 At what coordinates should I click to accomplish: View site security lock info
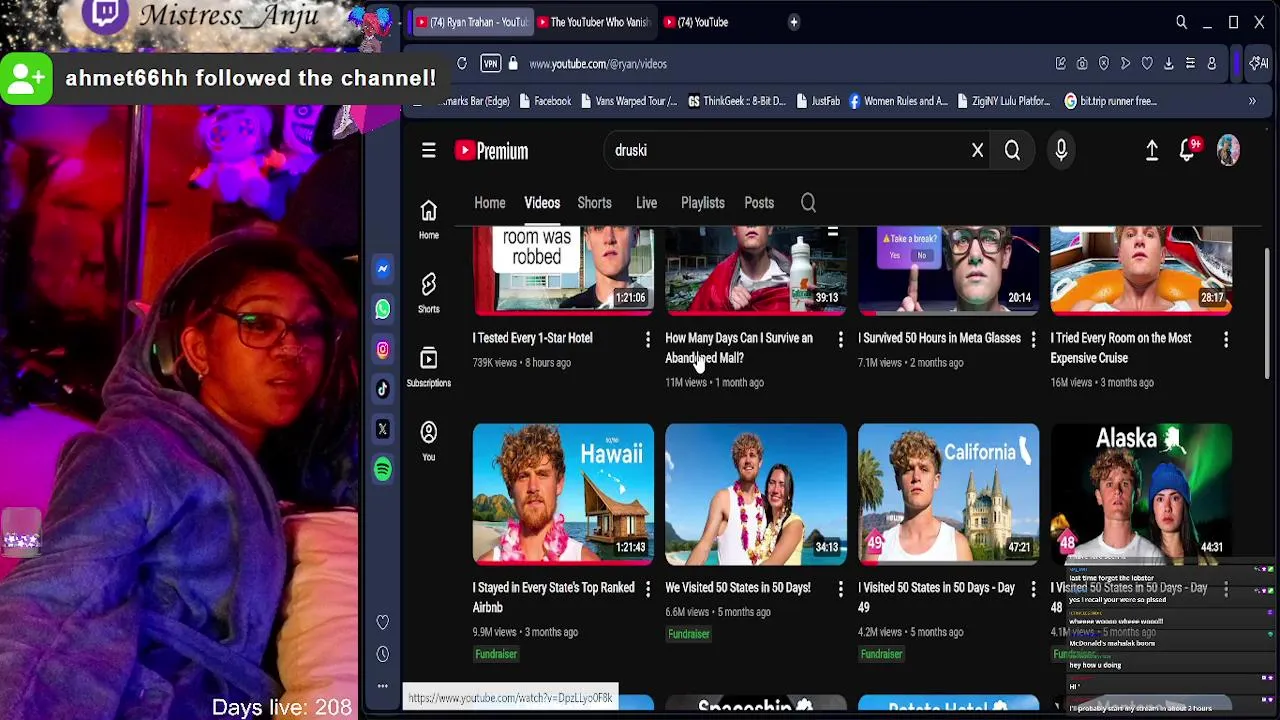pyautogui.click(x=513, y=64)
